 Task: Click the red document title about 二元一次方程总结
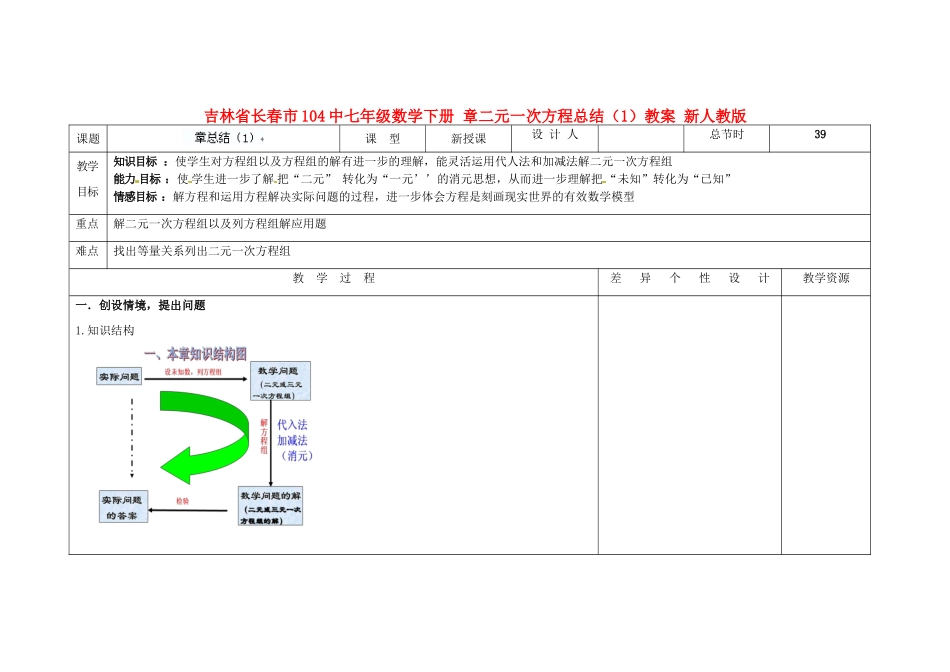coord(475,116)
